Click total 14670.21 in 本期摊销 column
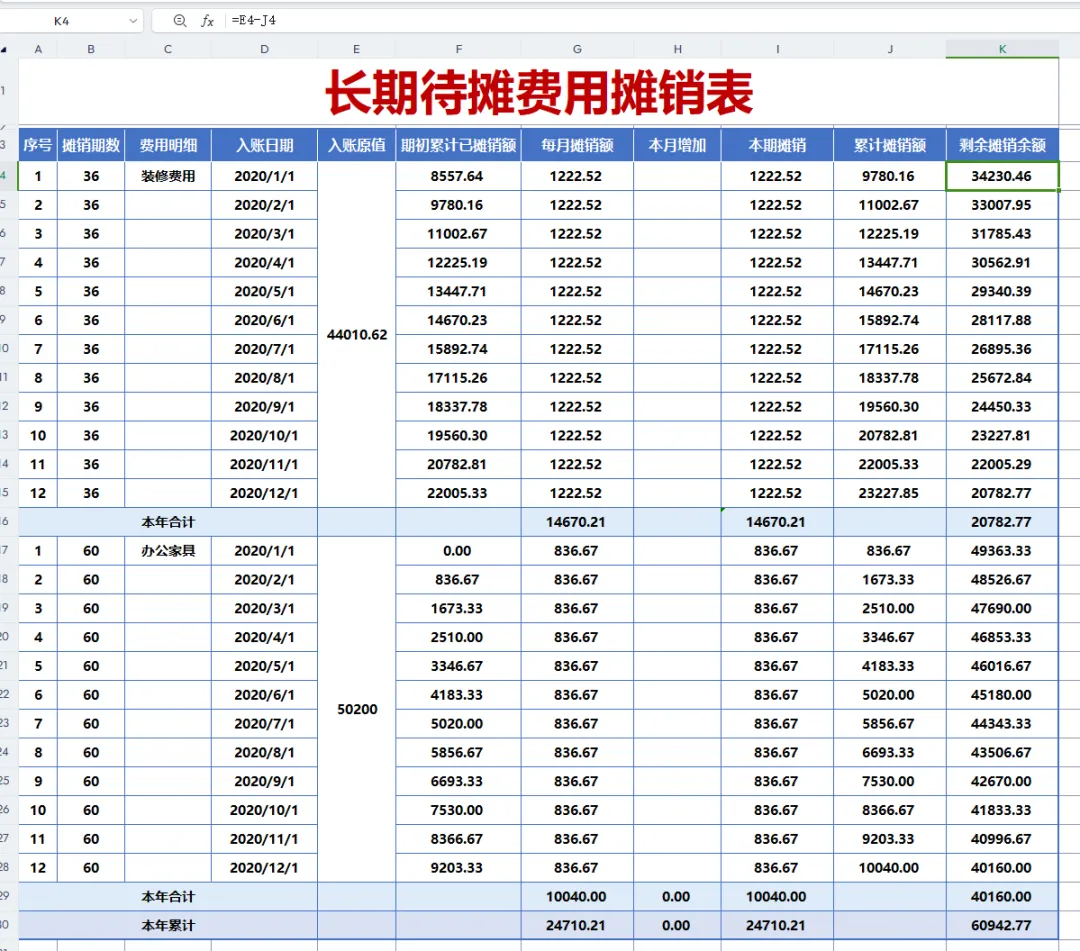 [x=778, y=522]
